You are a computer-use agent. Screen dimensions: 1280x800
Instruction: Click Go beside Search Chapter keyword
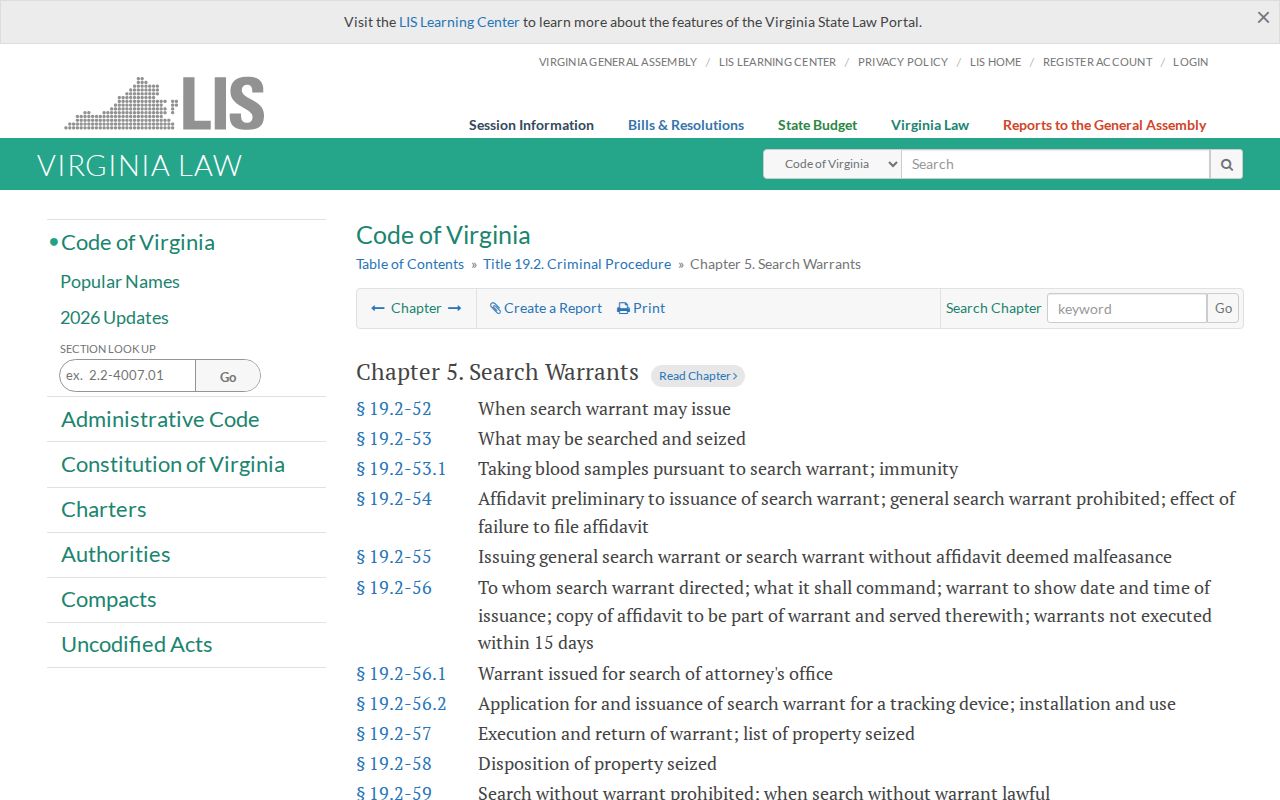(x=1223, y=308)
